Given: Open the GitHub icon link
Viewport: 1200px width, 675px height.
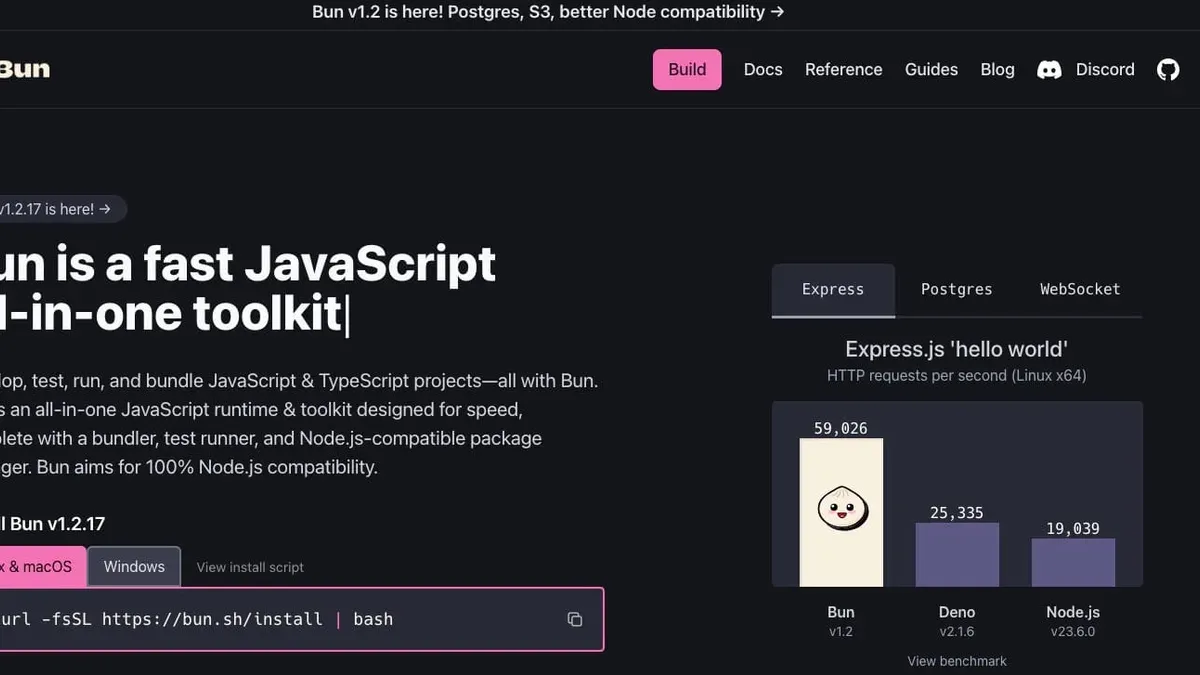Looking at the screenshot, I should coord(1168,70).
